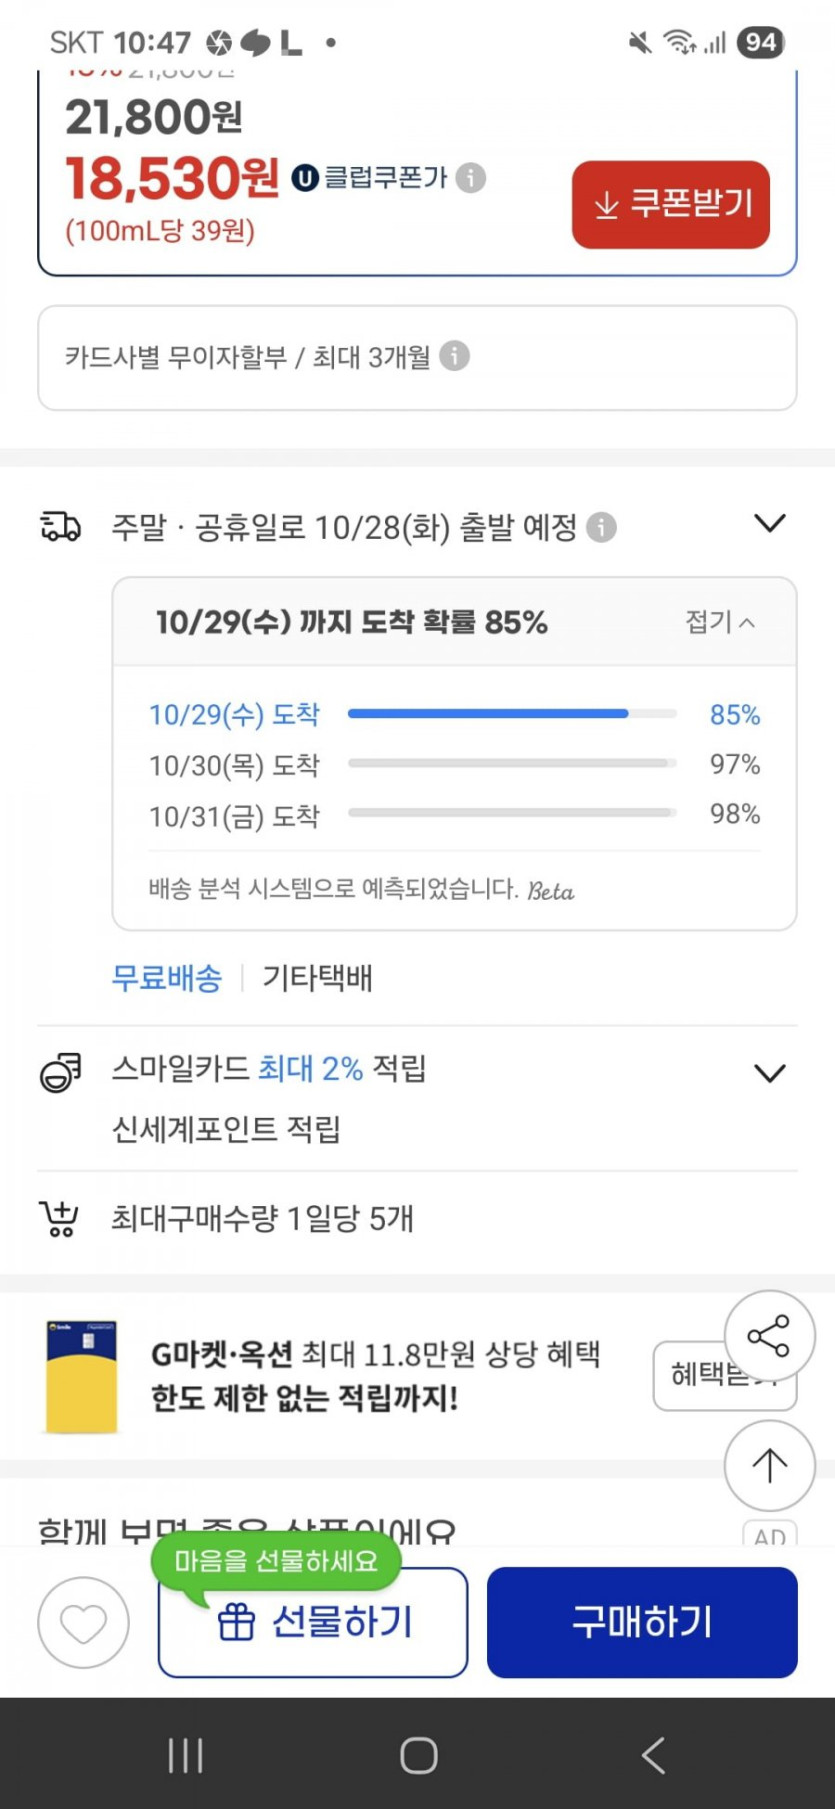Tap info icon beside 무이자할부 최대 3개월
835x1809 pixels.
454,356
